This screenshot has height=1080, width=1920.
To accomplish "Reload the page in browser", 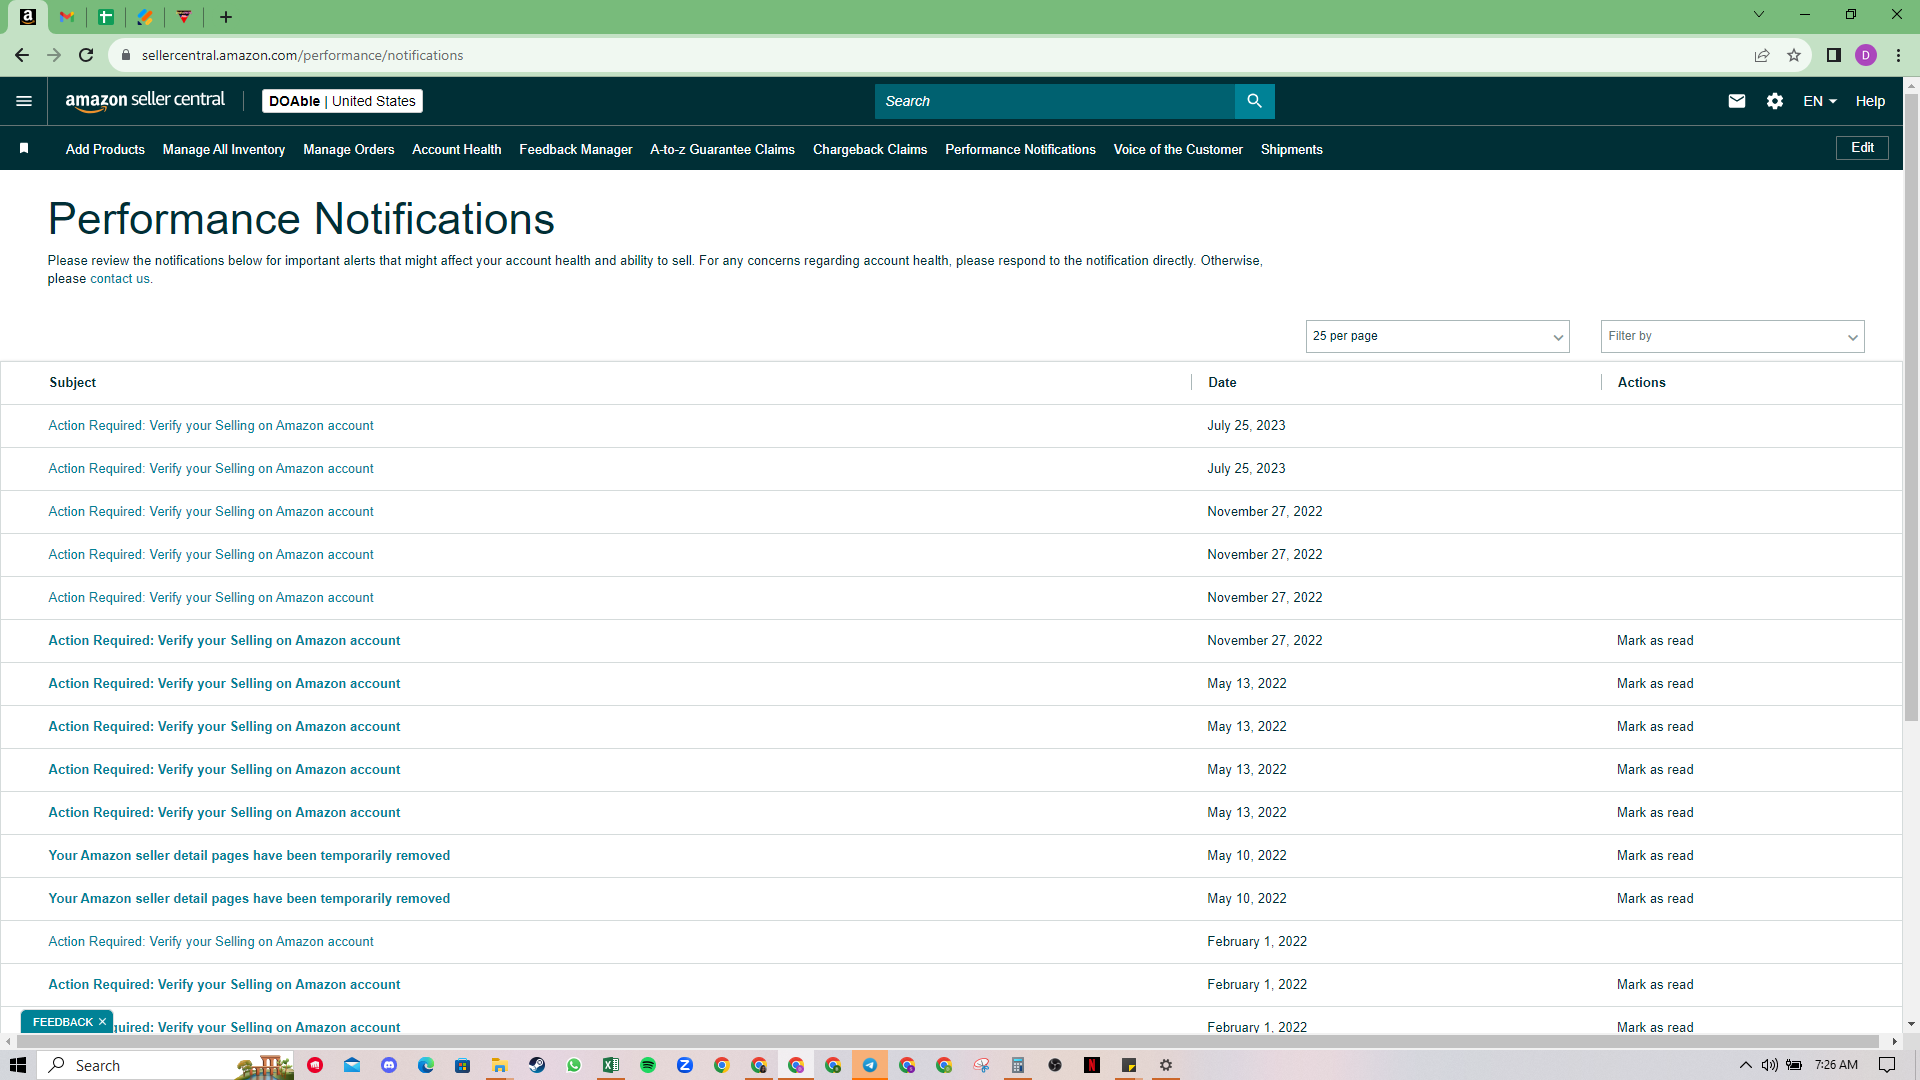I will click(x=86, y=55).
